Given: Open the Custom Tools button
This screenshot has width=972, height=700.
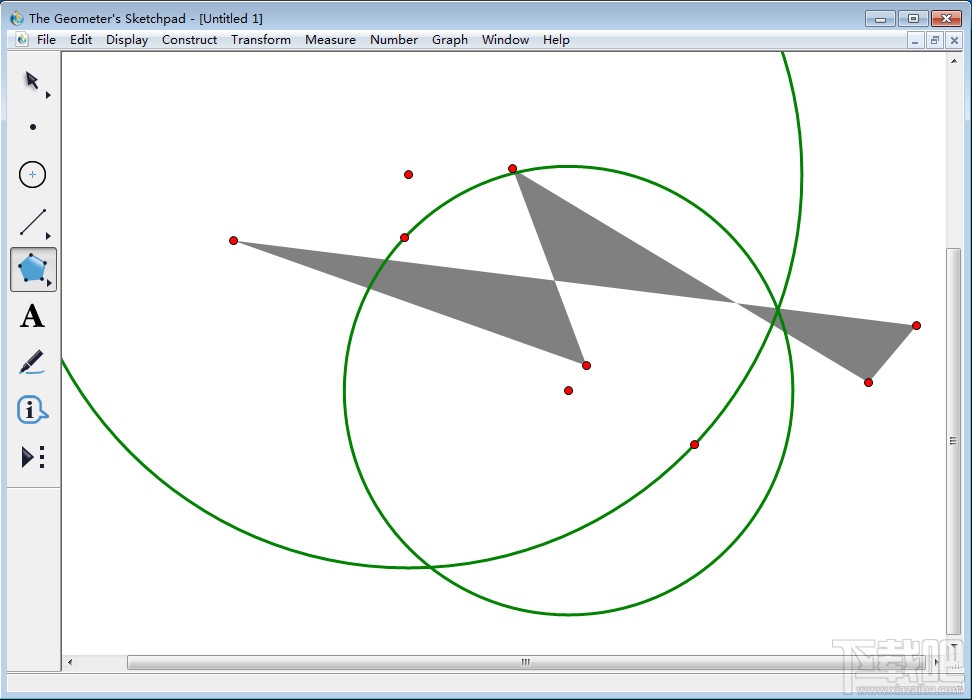Looking at the screenshot, I should (x=33, y=457).
